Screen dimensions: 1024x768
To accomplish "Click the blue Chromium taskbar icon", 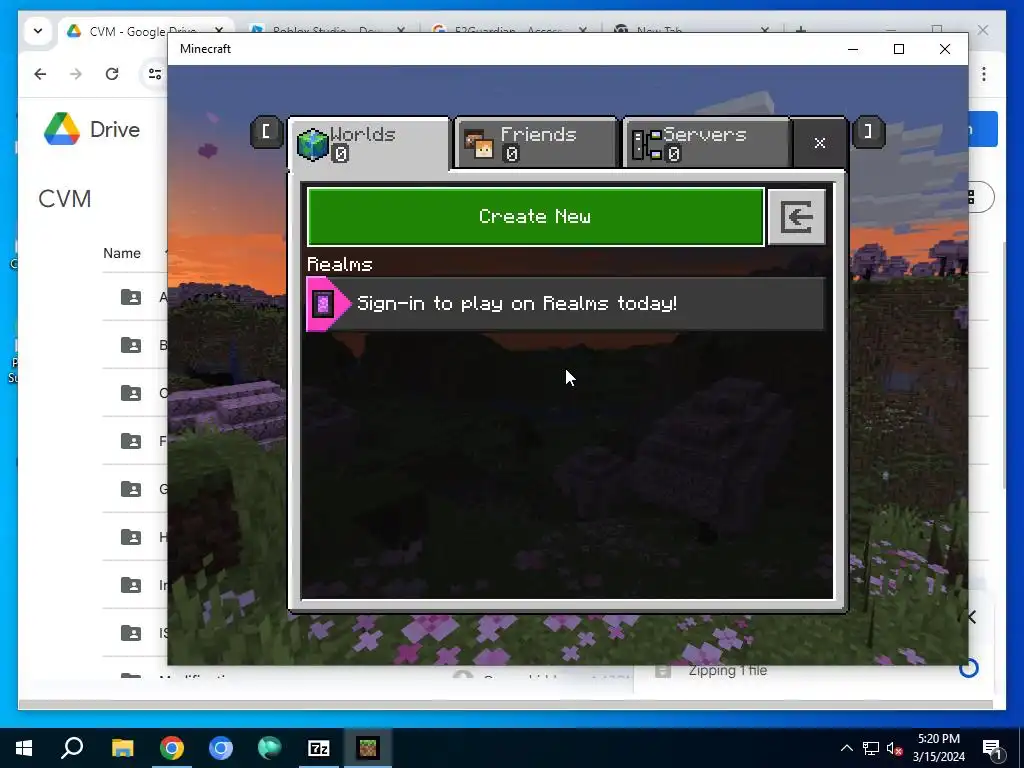I will pos(221,748).
